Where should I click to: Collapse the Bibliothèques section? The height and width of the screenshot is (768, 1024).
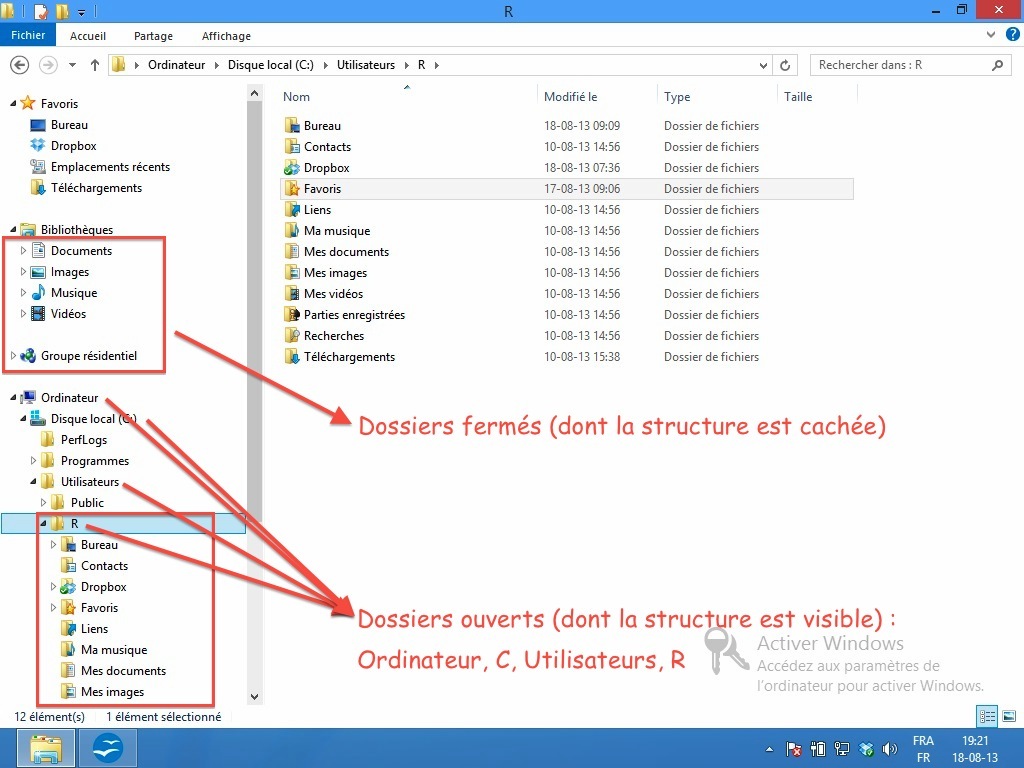[13, 229]
